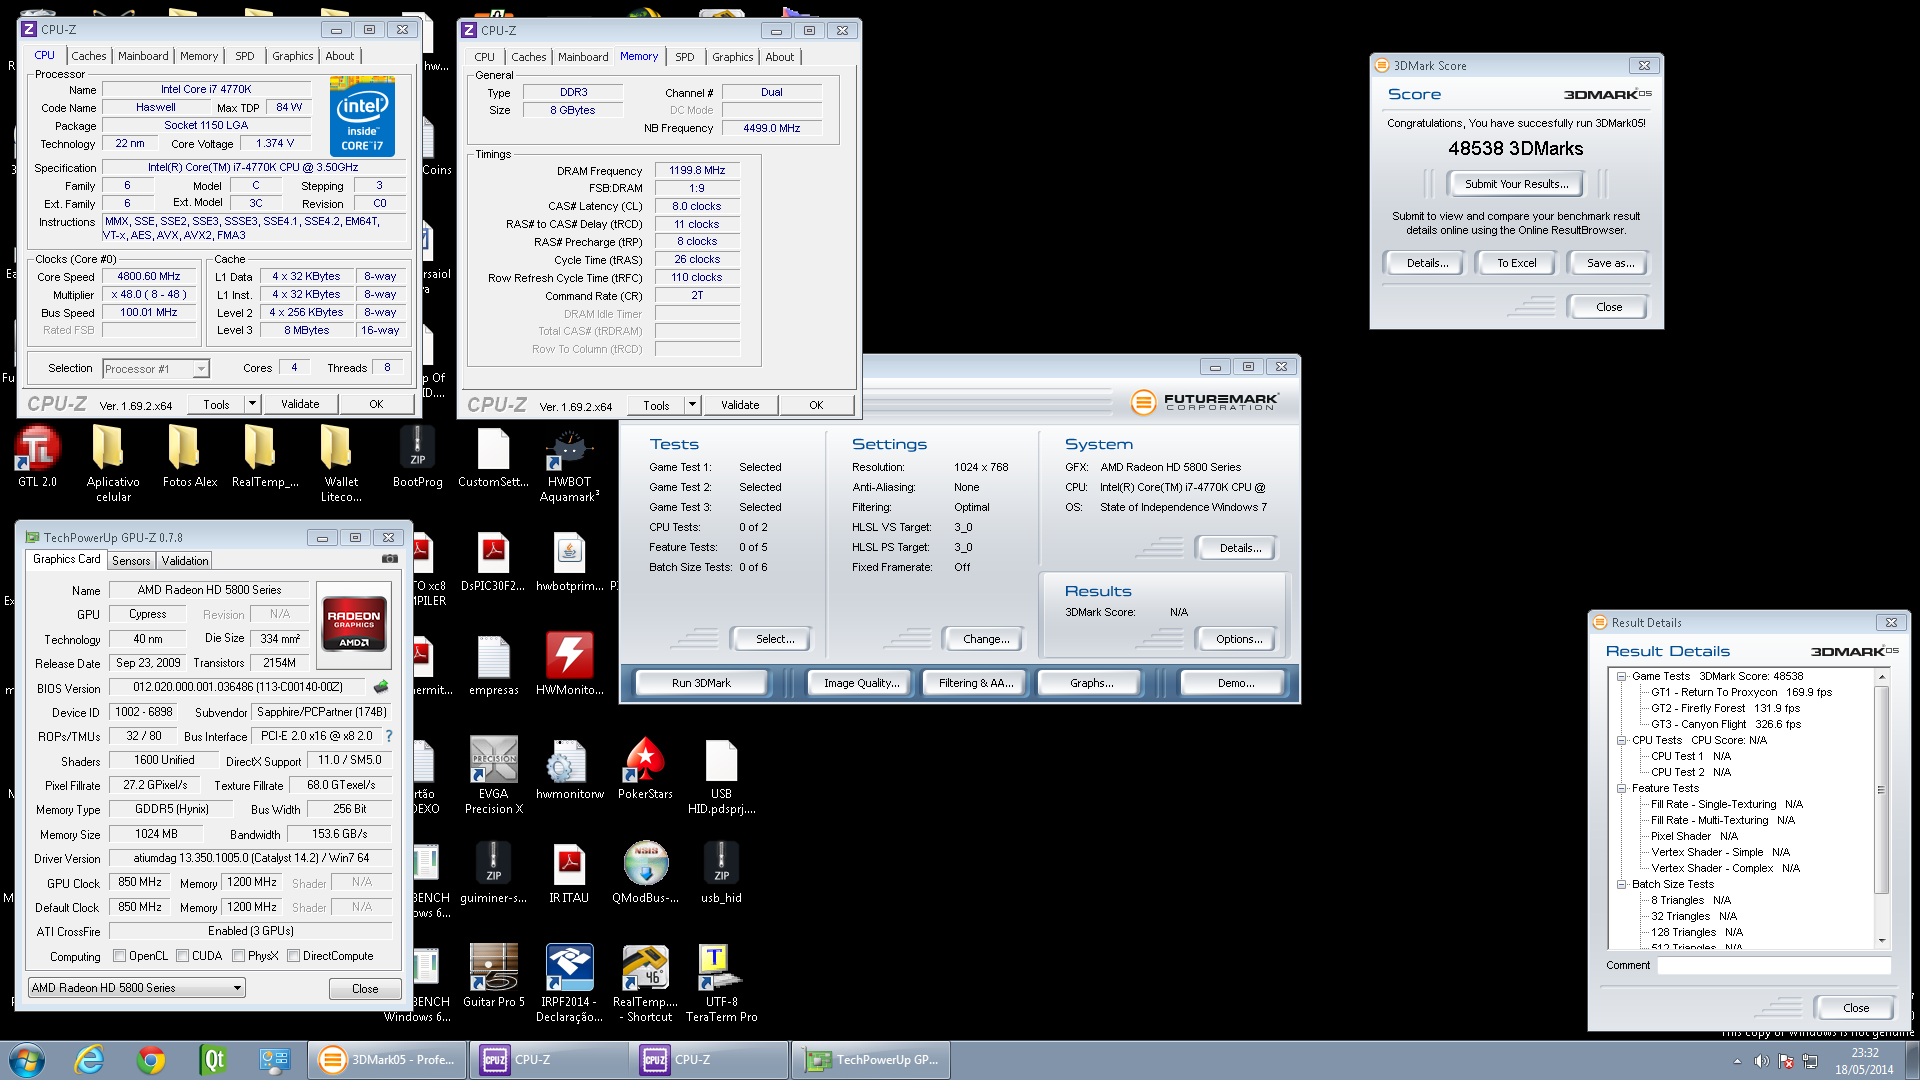The height and width of the screenshot is (1091, 1920).
Task: Click the Image Quality button
Action: pos(861,684)
